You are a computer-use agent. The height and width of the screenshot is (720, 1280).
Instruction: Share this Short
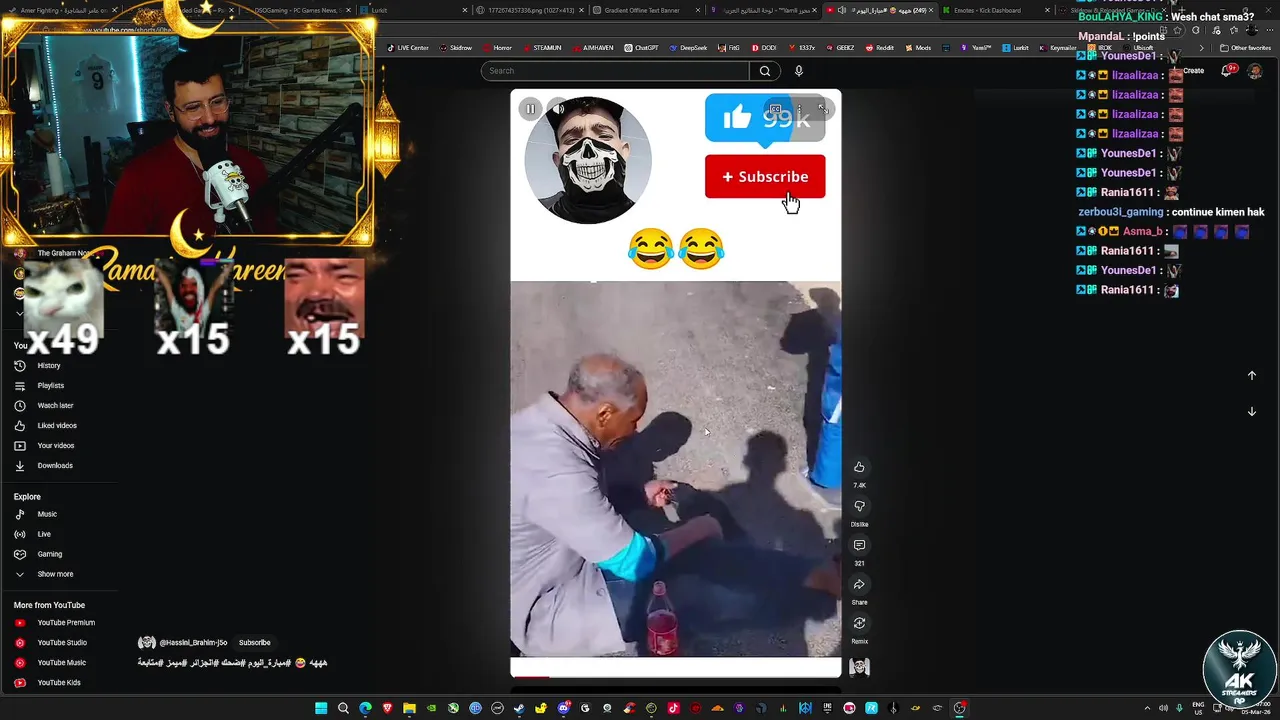click(859, 584)
